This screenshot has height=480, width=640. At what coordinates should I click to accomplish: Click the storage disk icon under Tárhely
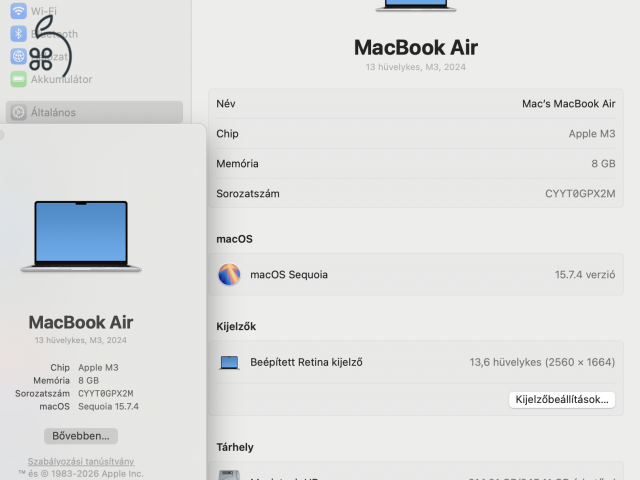point(229,475)
